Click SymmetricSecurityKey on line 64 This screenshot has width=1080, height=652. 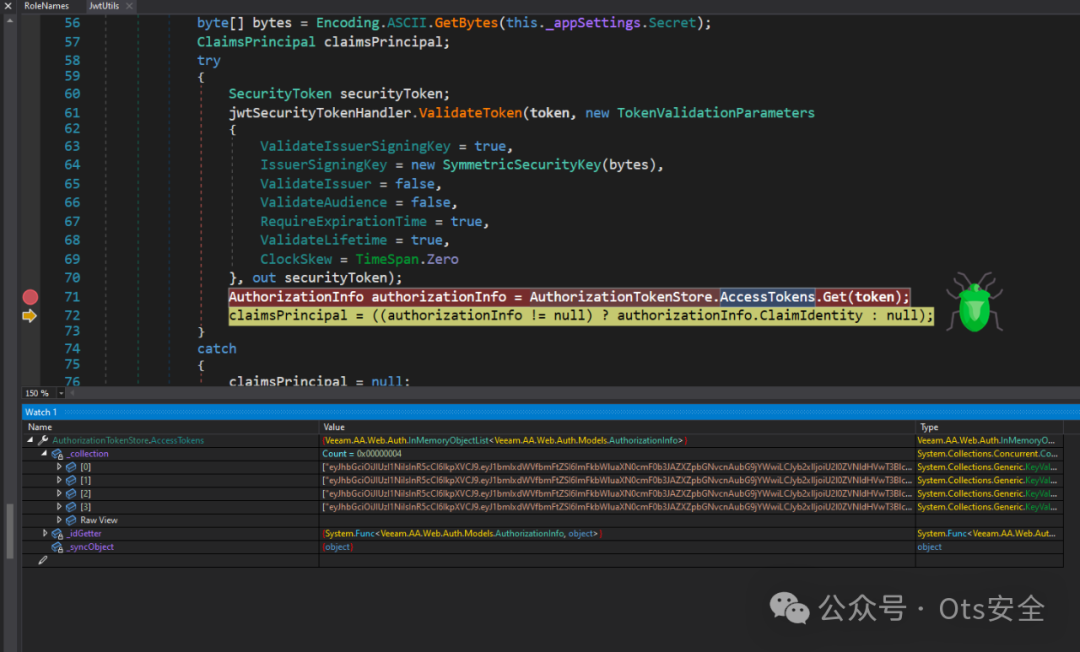tap(521, 165)
